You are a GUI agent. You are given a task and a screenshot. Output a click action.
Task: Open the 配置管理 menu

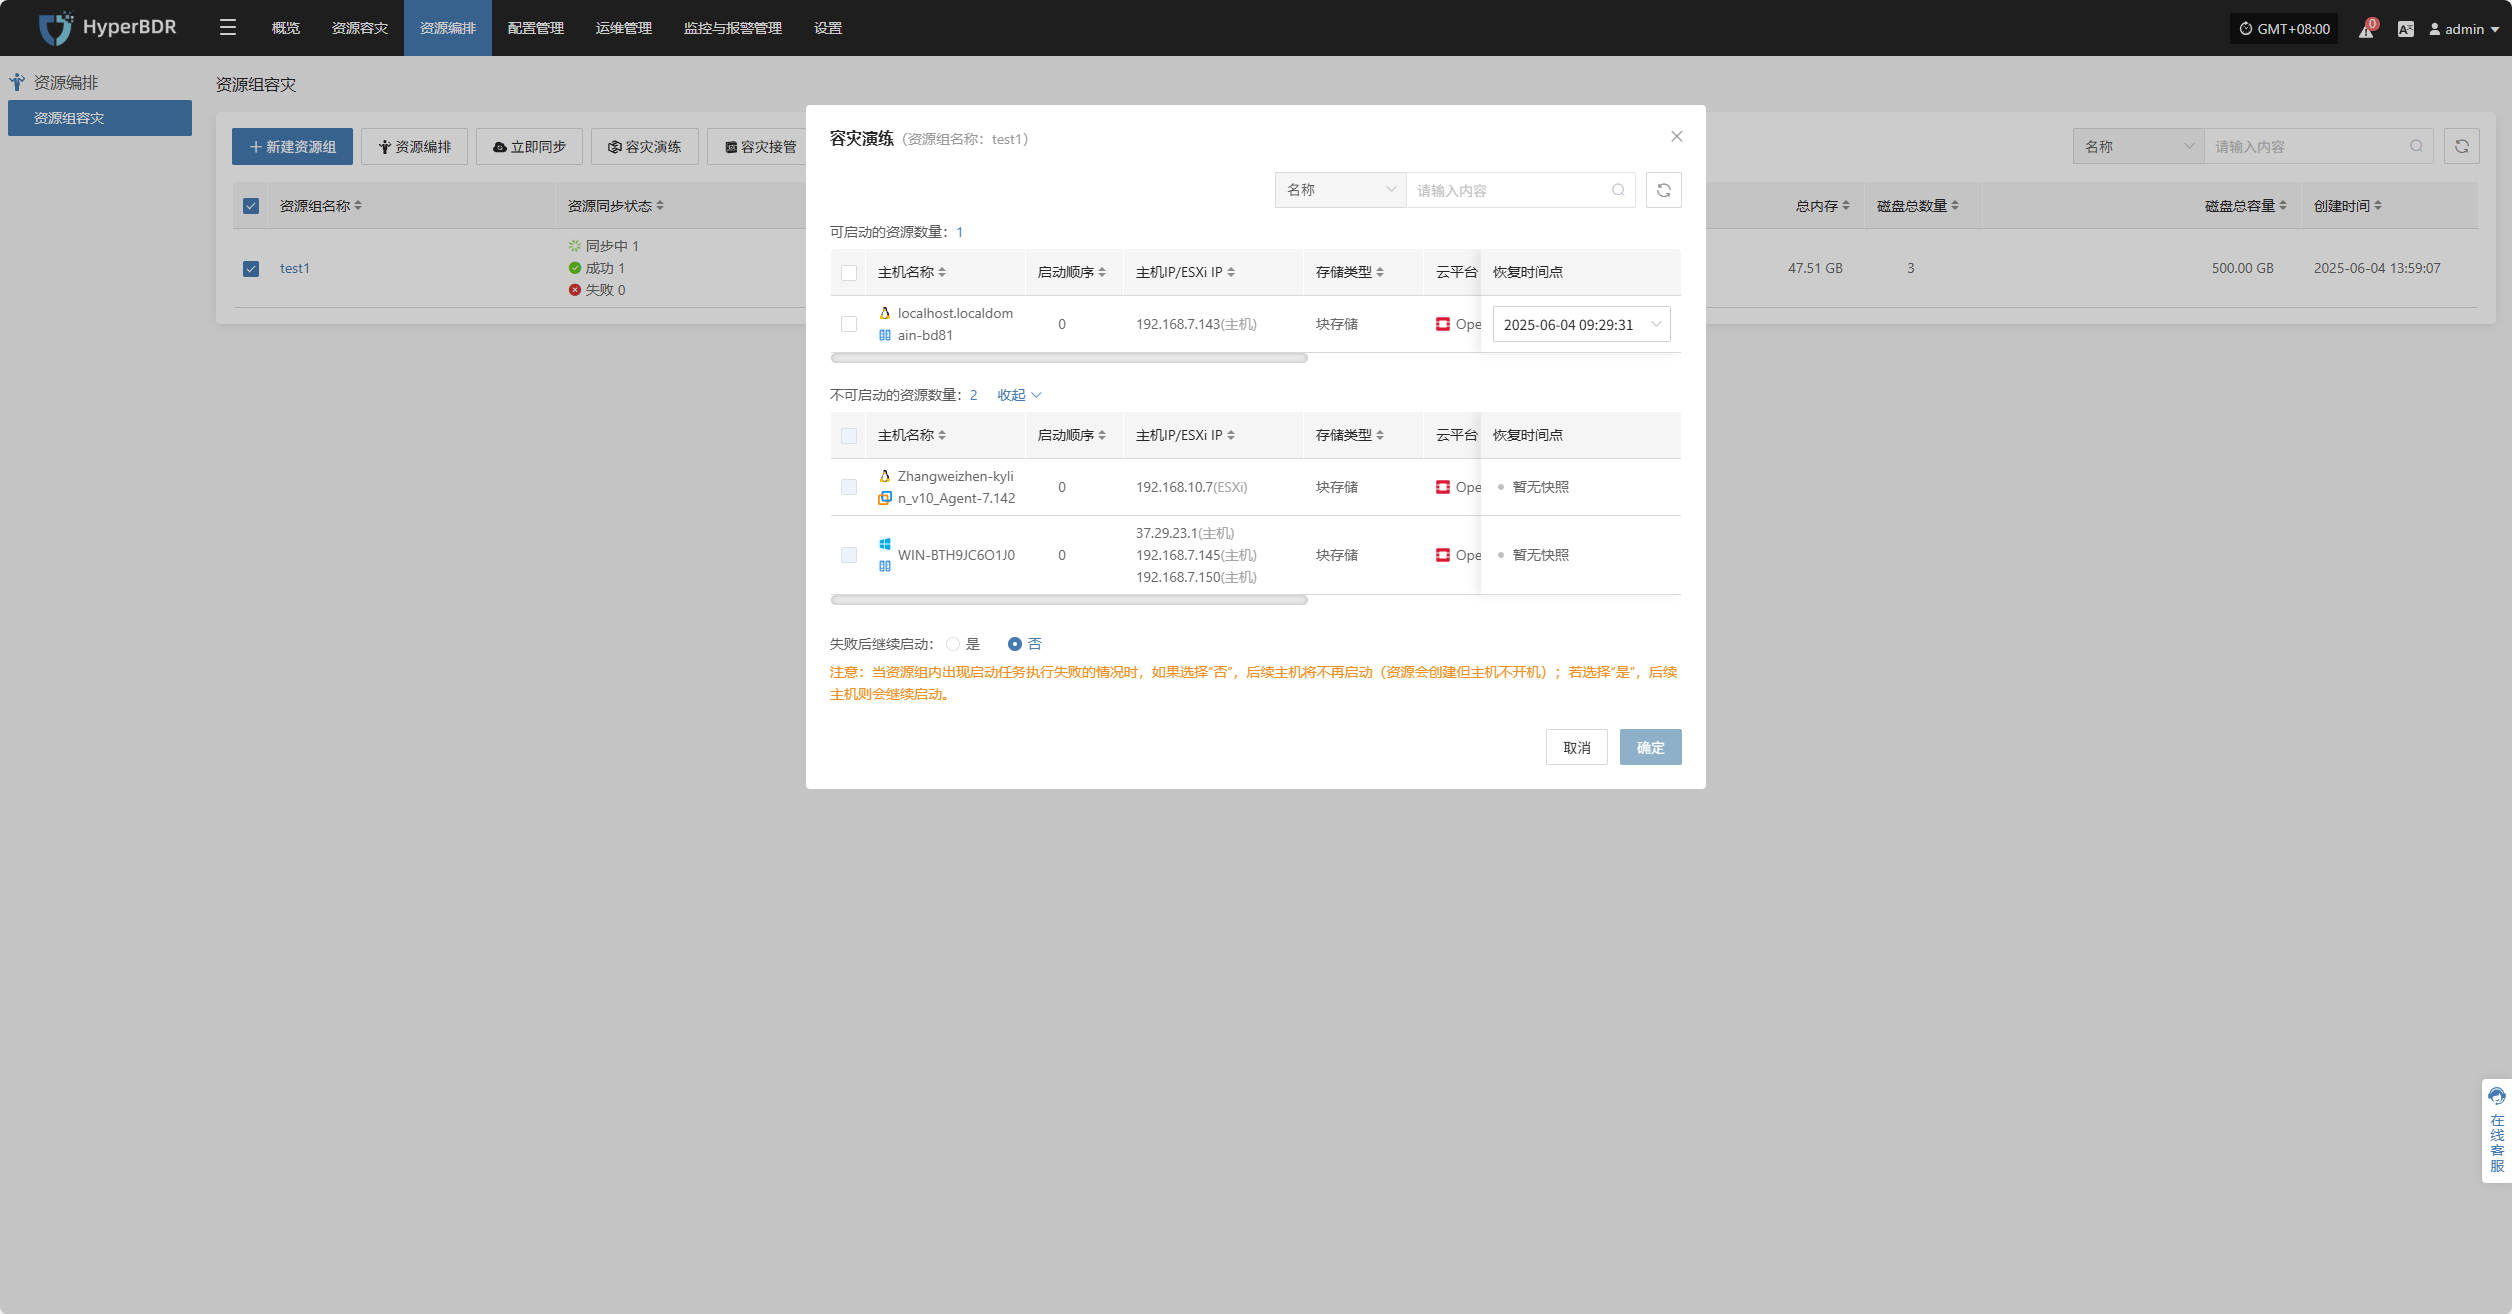pos(535,28)
